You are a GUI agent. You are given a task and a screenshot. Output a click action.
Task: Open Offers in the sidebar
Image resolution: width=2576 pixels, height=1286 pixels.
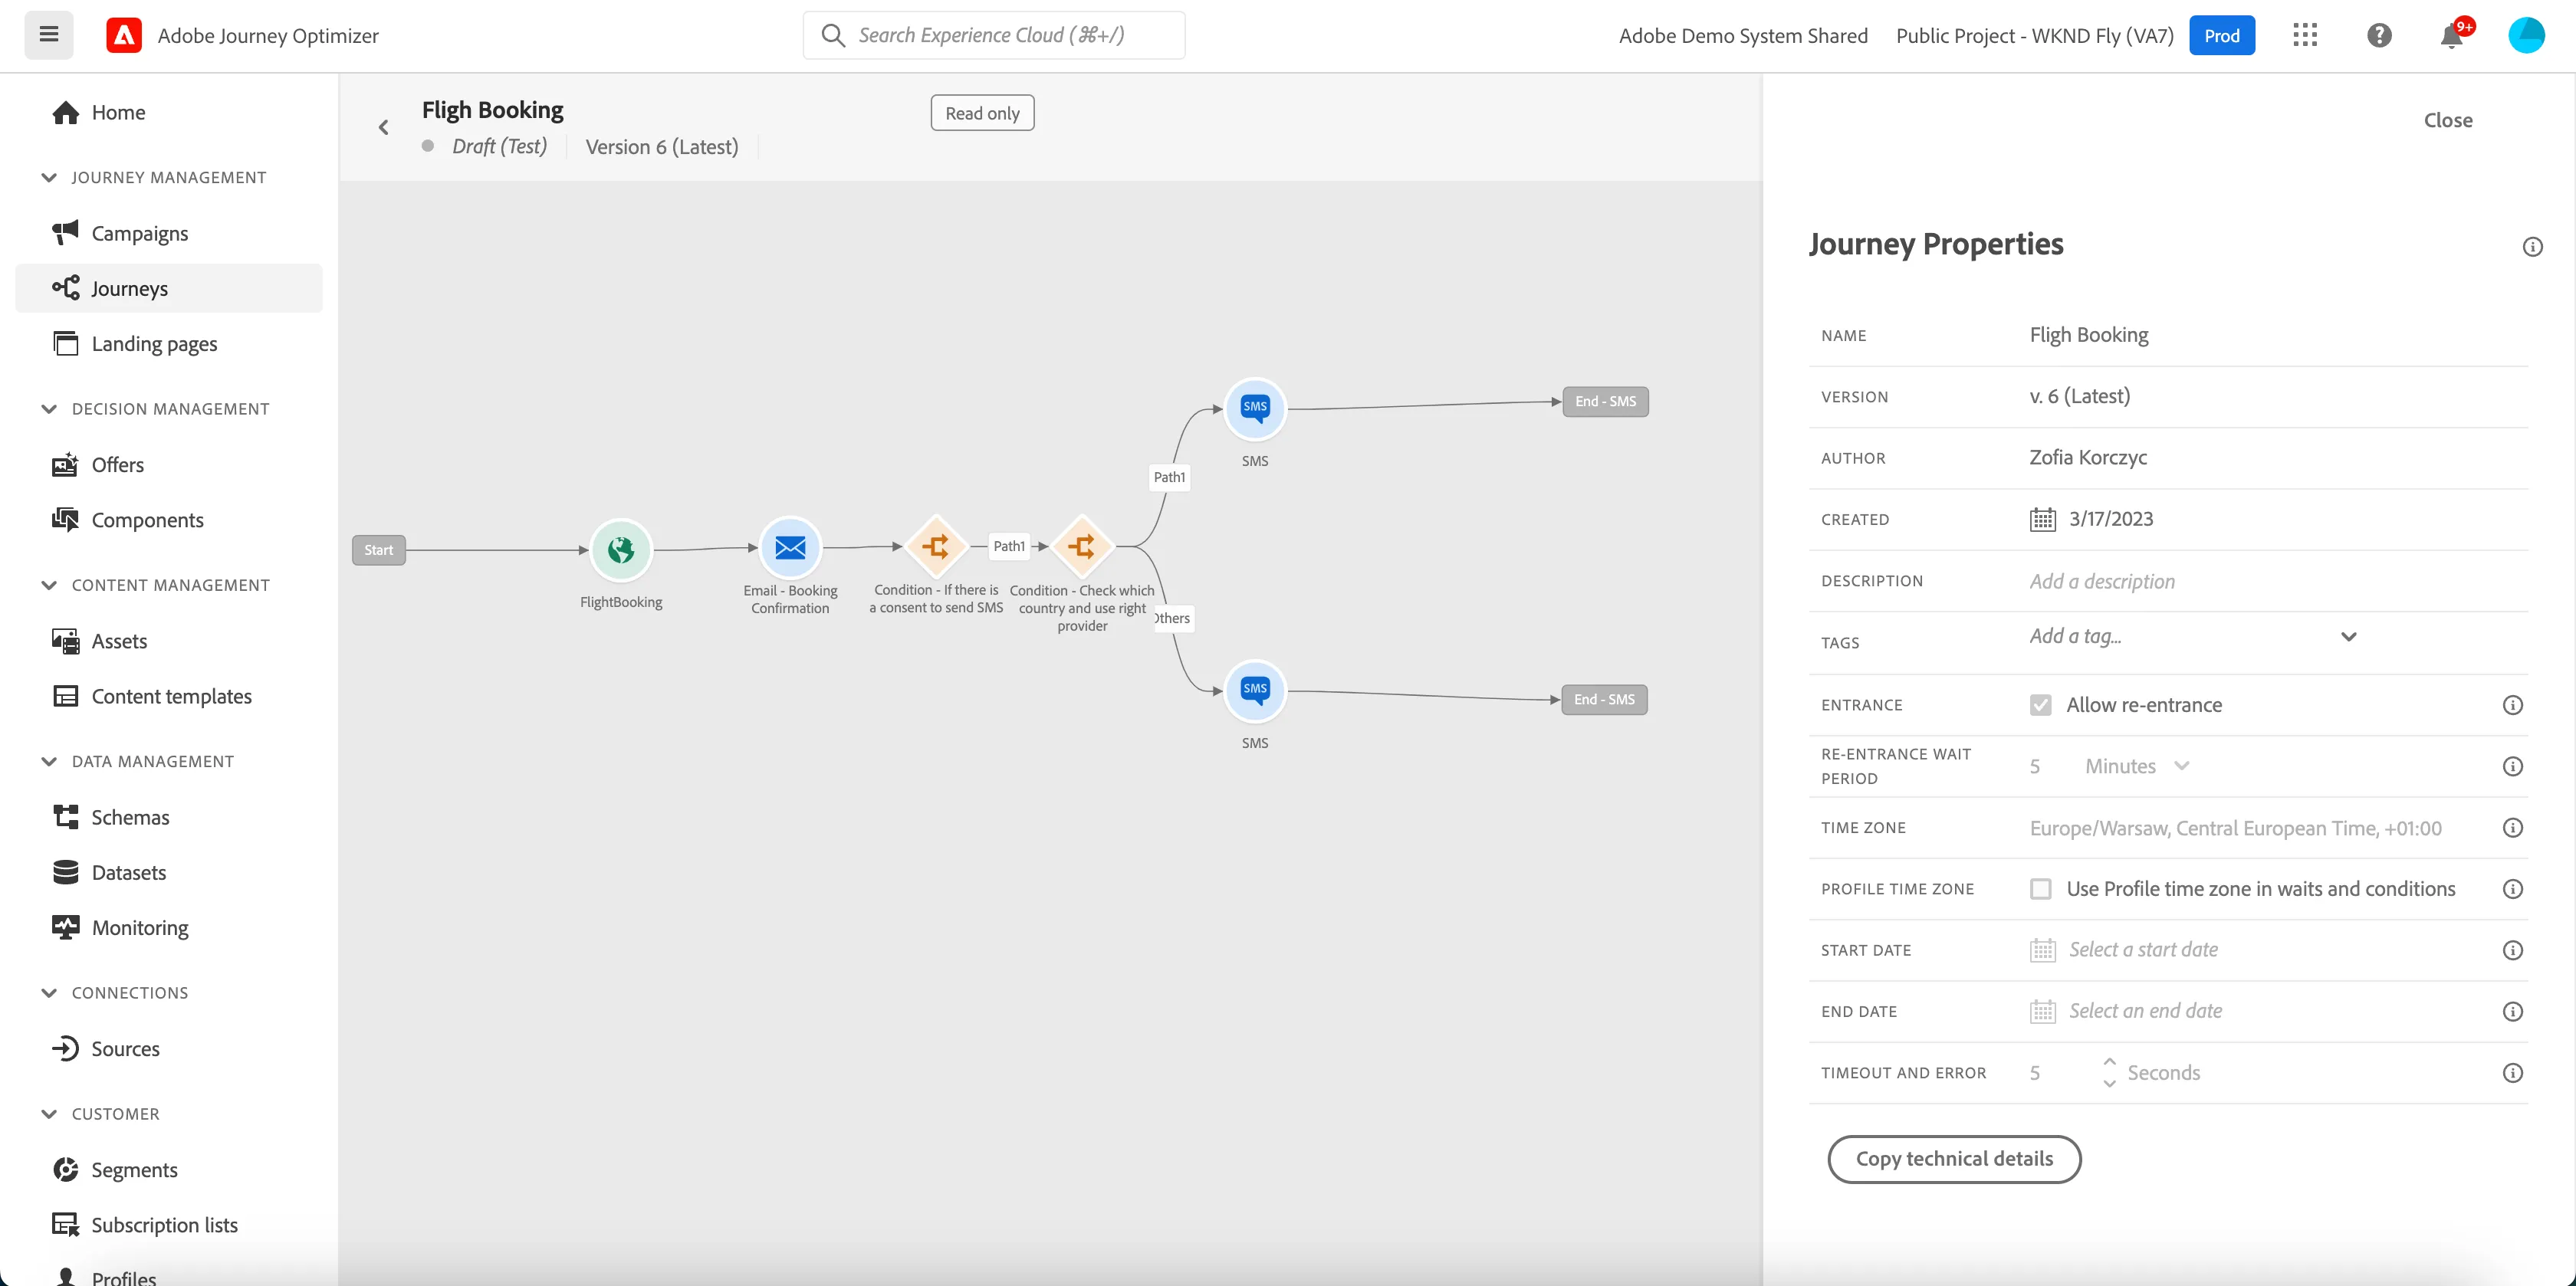[169, 465]
